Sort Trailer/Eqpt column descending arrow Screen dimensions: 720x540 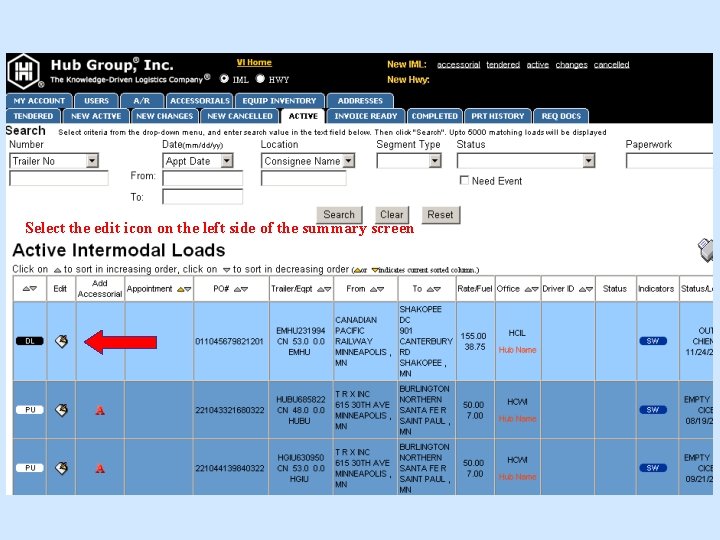click(328, 289)
